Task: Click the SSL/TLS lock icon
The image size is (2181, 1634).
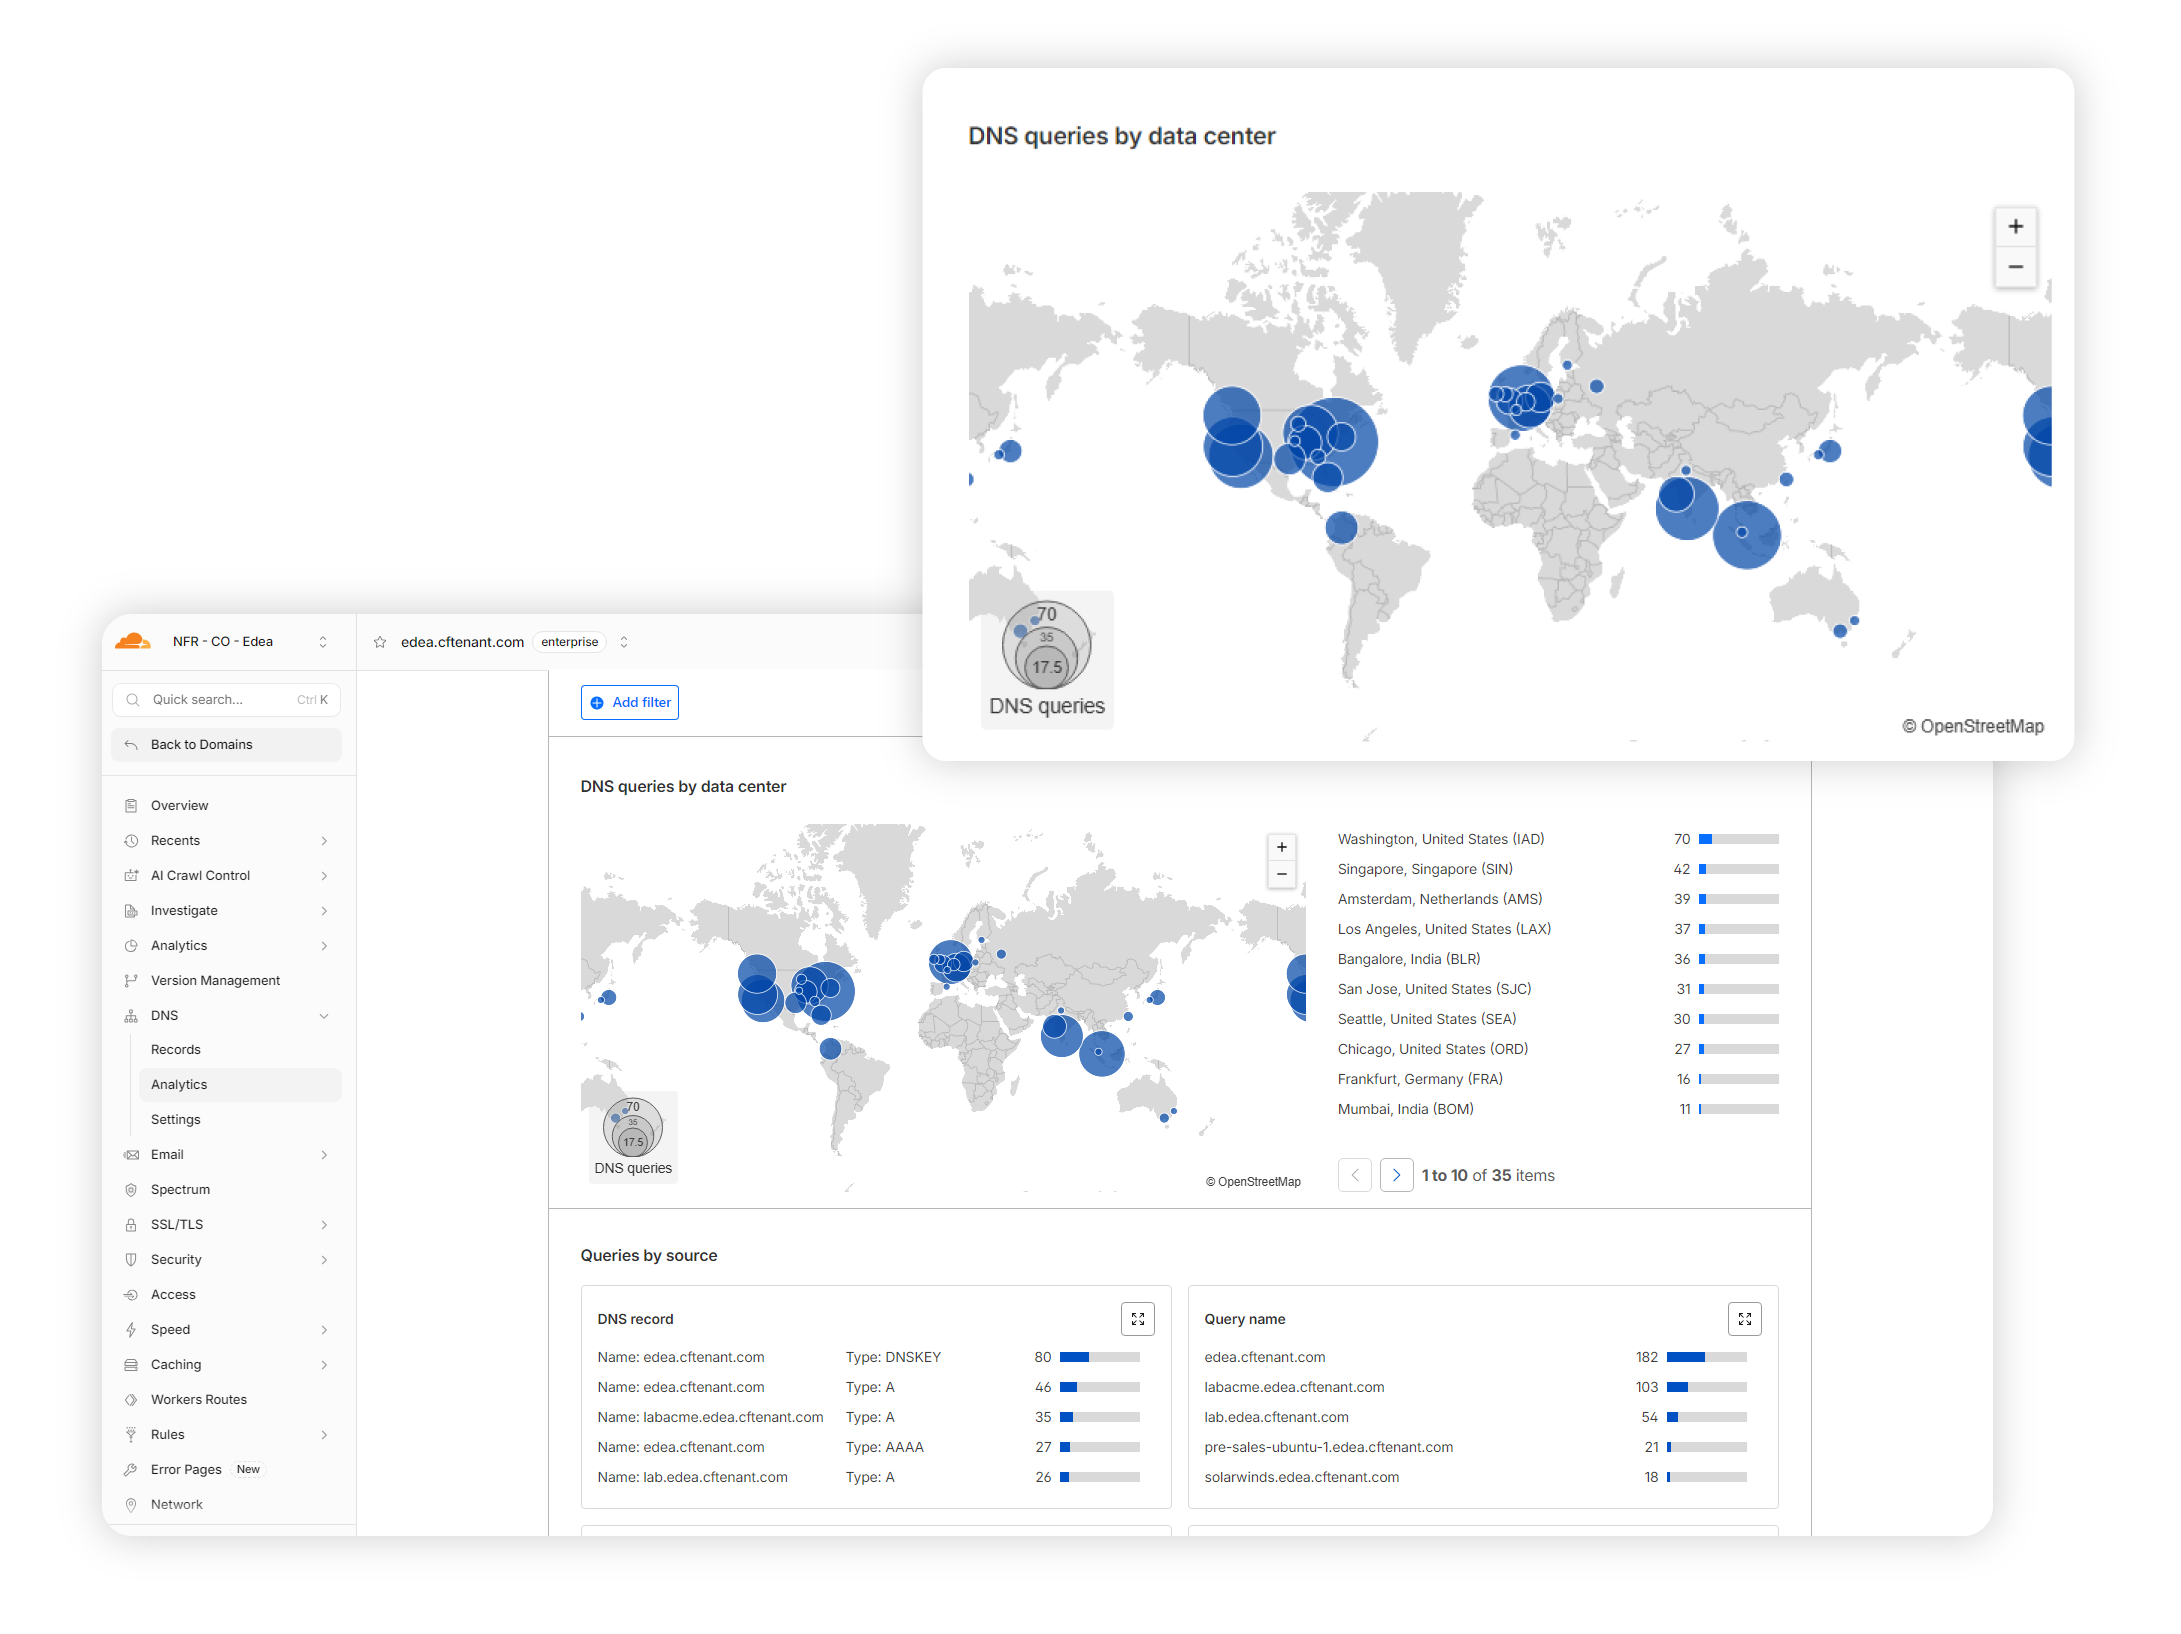Action: tap(131, 1224)
